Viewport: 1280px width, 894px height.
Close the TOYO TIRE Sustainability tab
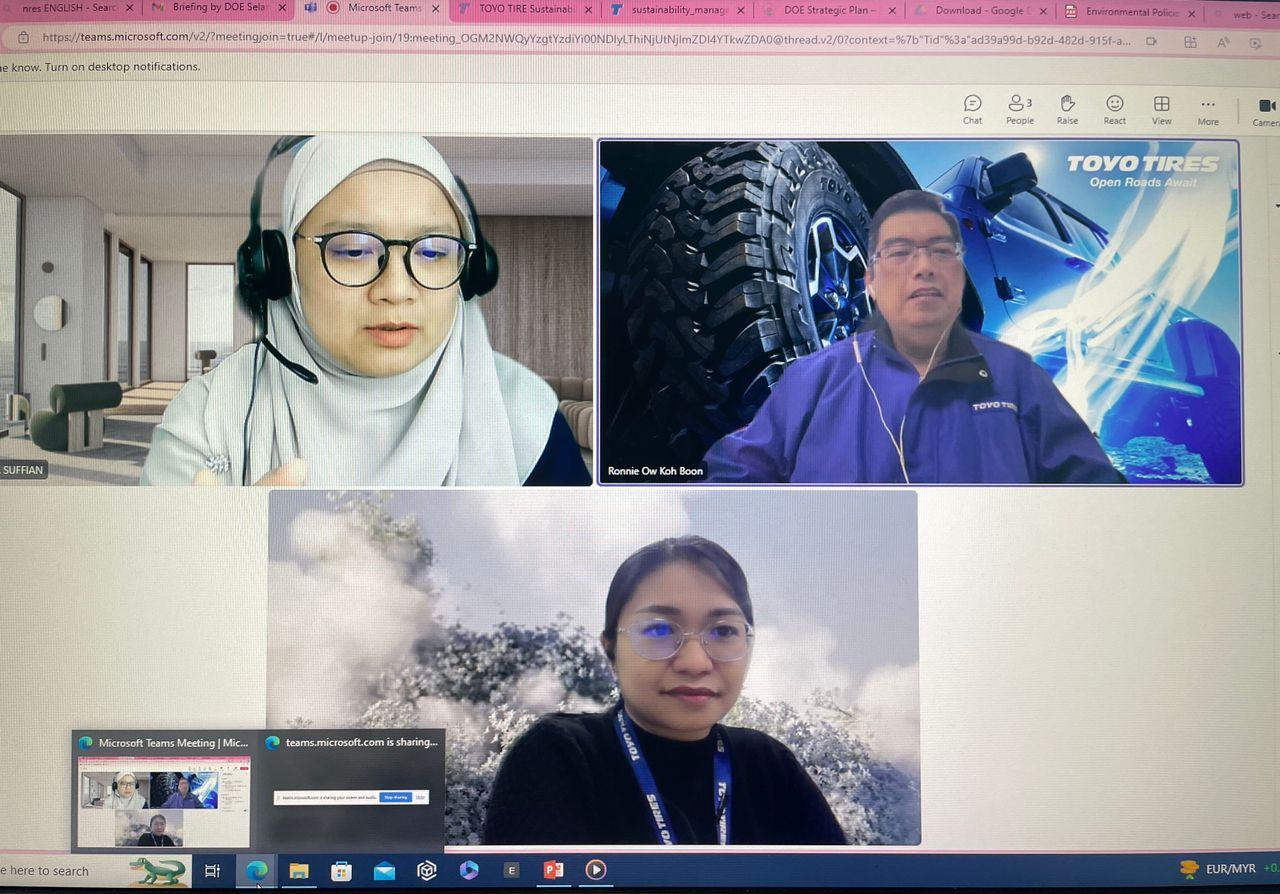pos(587,10)
